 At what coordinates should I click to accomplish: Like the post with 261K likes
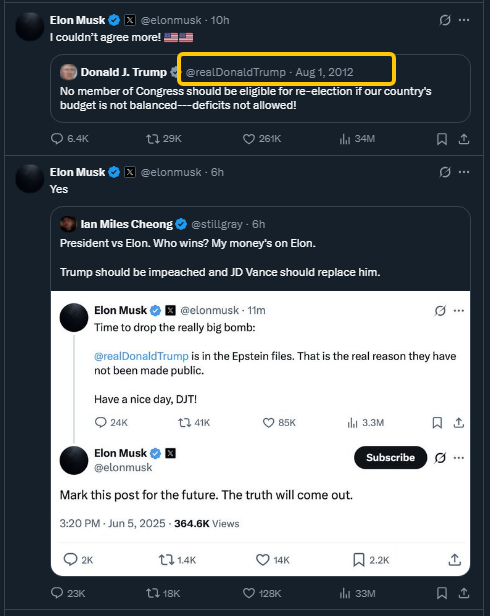click(262, 139)
